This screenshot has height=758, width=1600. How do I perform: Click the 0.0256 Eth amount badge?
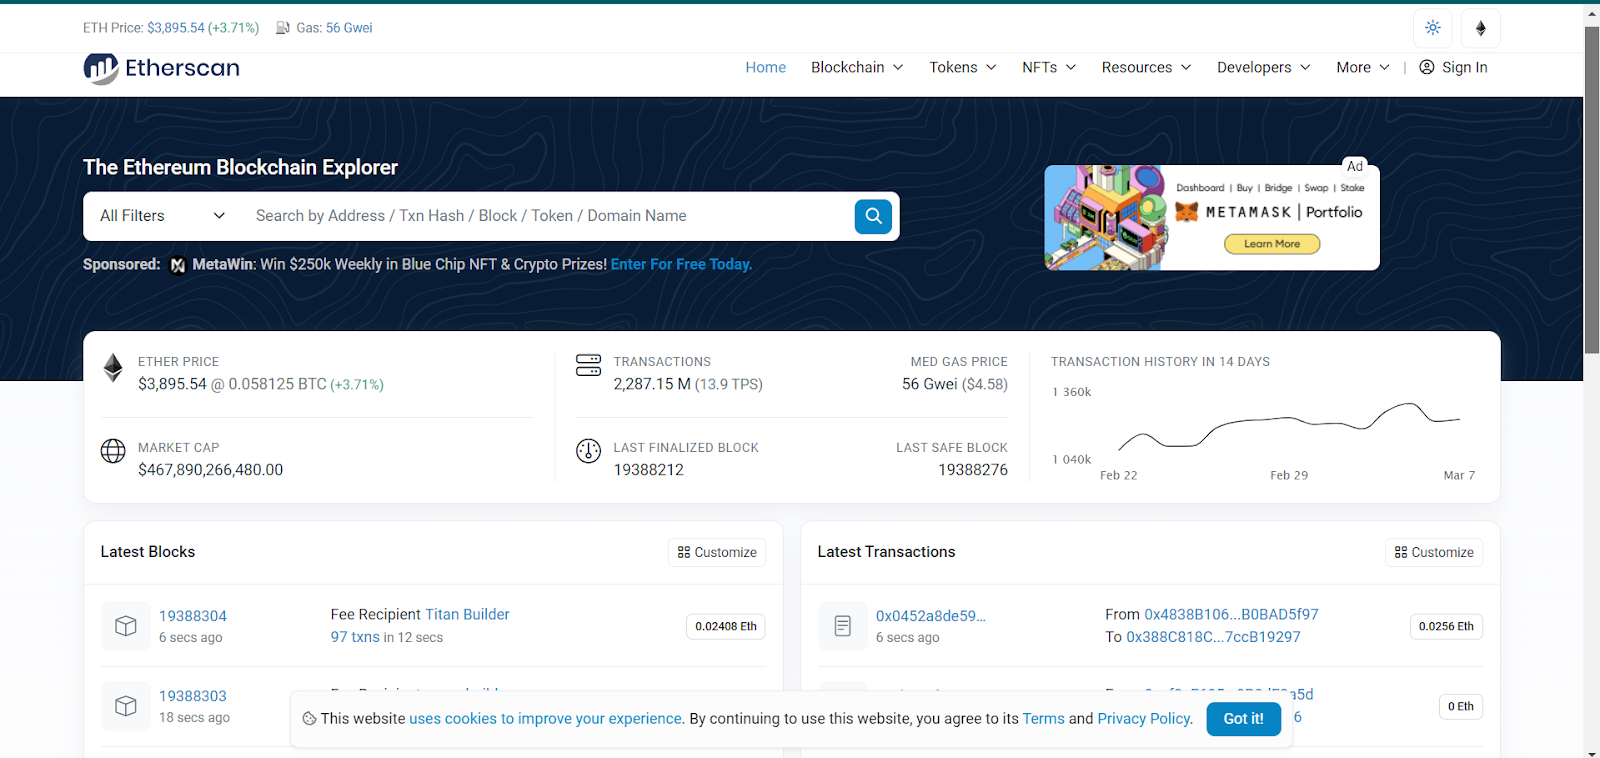pos(1446,626)
